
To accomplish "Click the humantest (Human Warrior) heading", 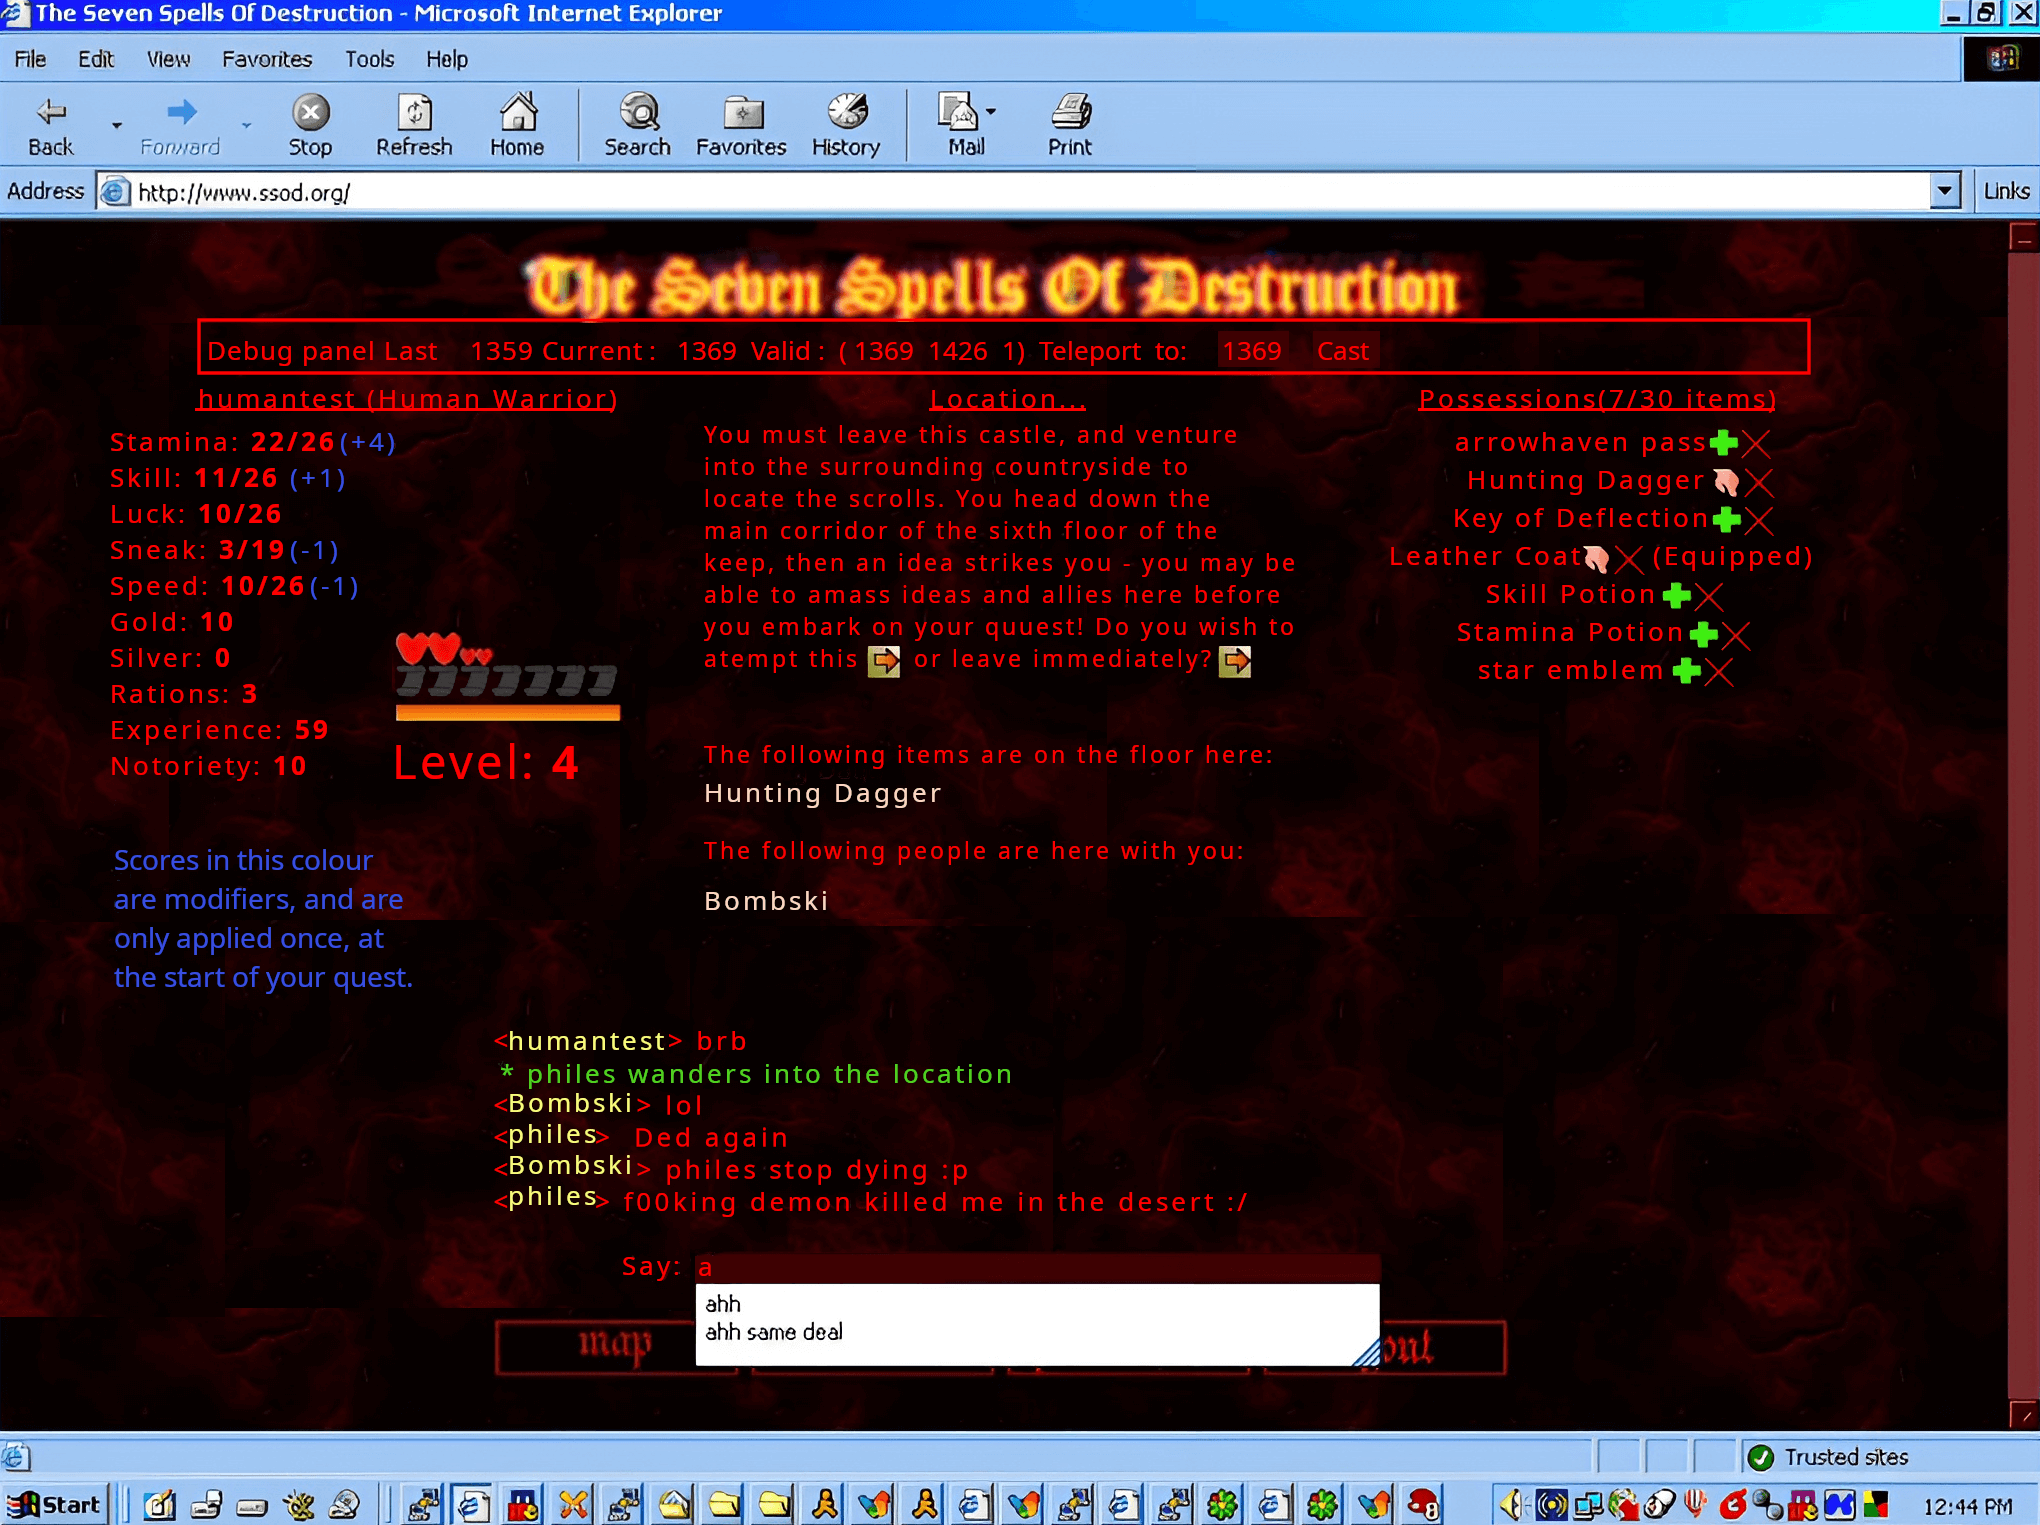I will click(x=407, y=399).
